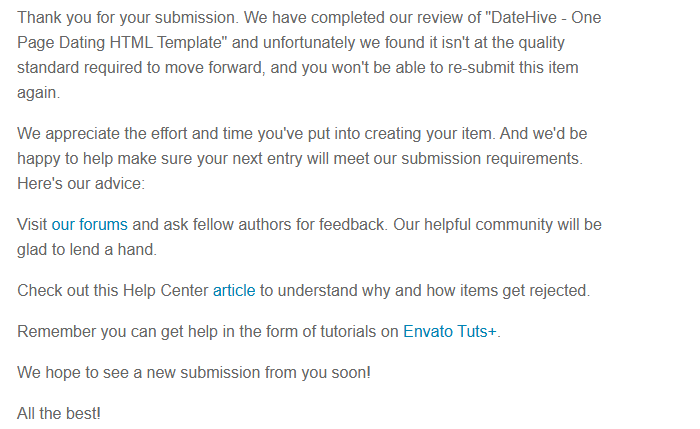
Task: Click the phrase "re-submit this item"
Action: pos(513,68)
